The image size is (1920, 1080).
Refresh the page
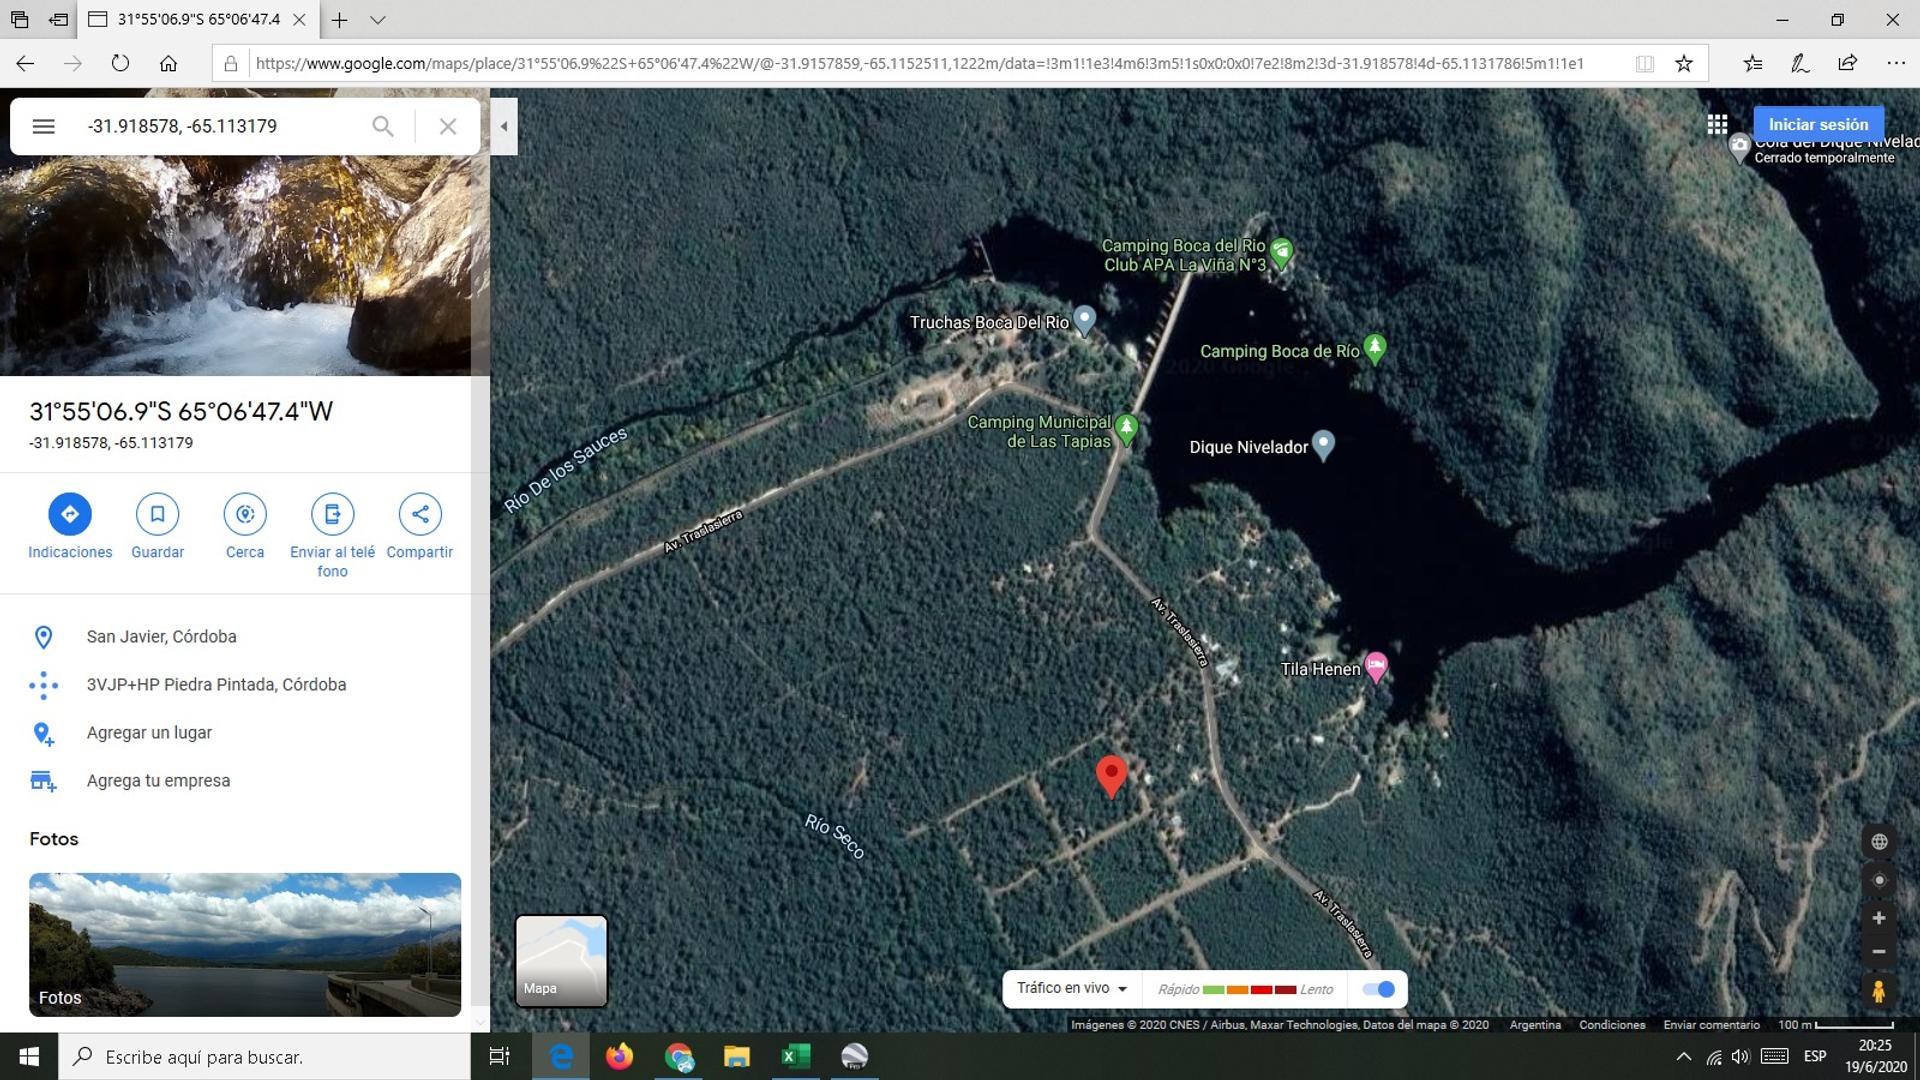pyautogui.click(x=120, y=63)
